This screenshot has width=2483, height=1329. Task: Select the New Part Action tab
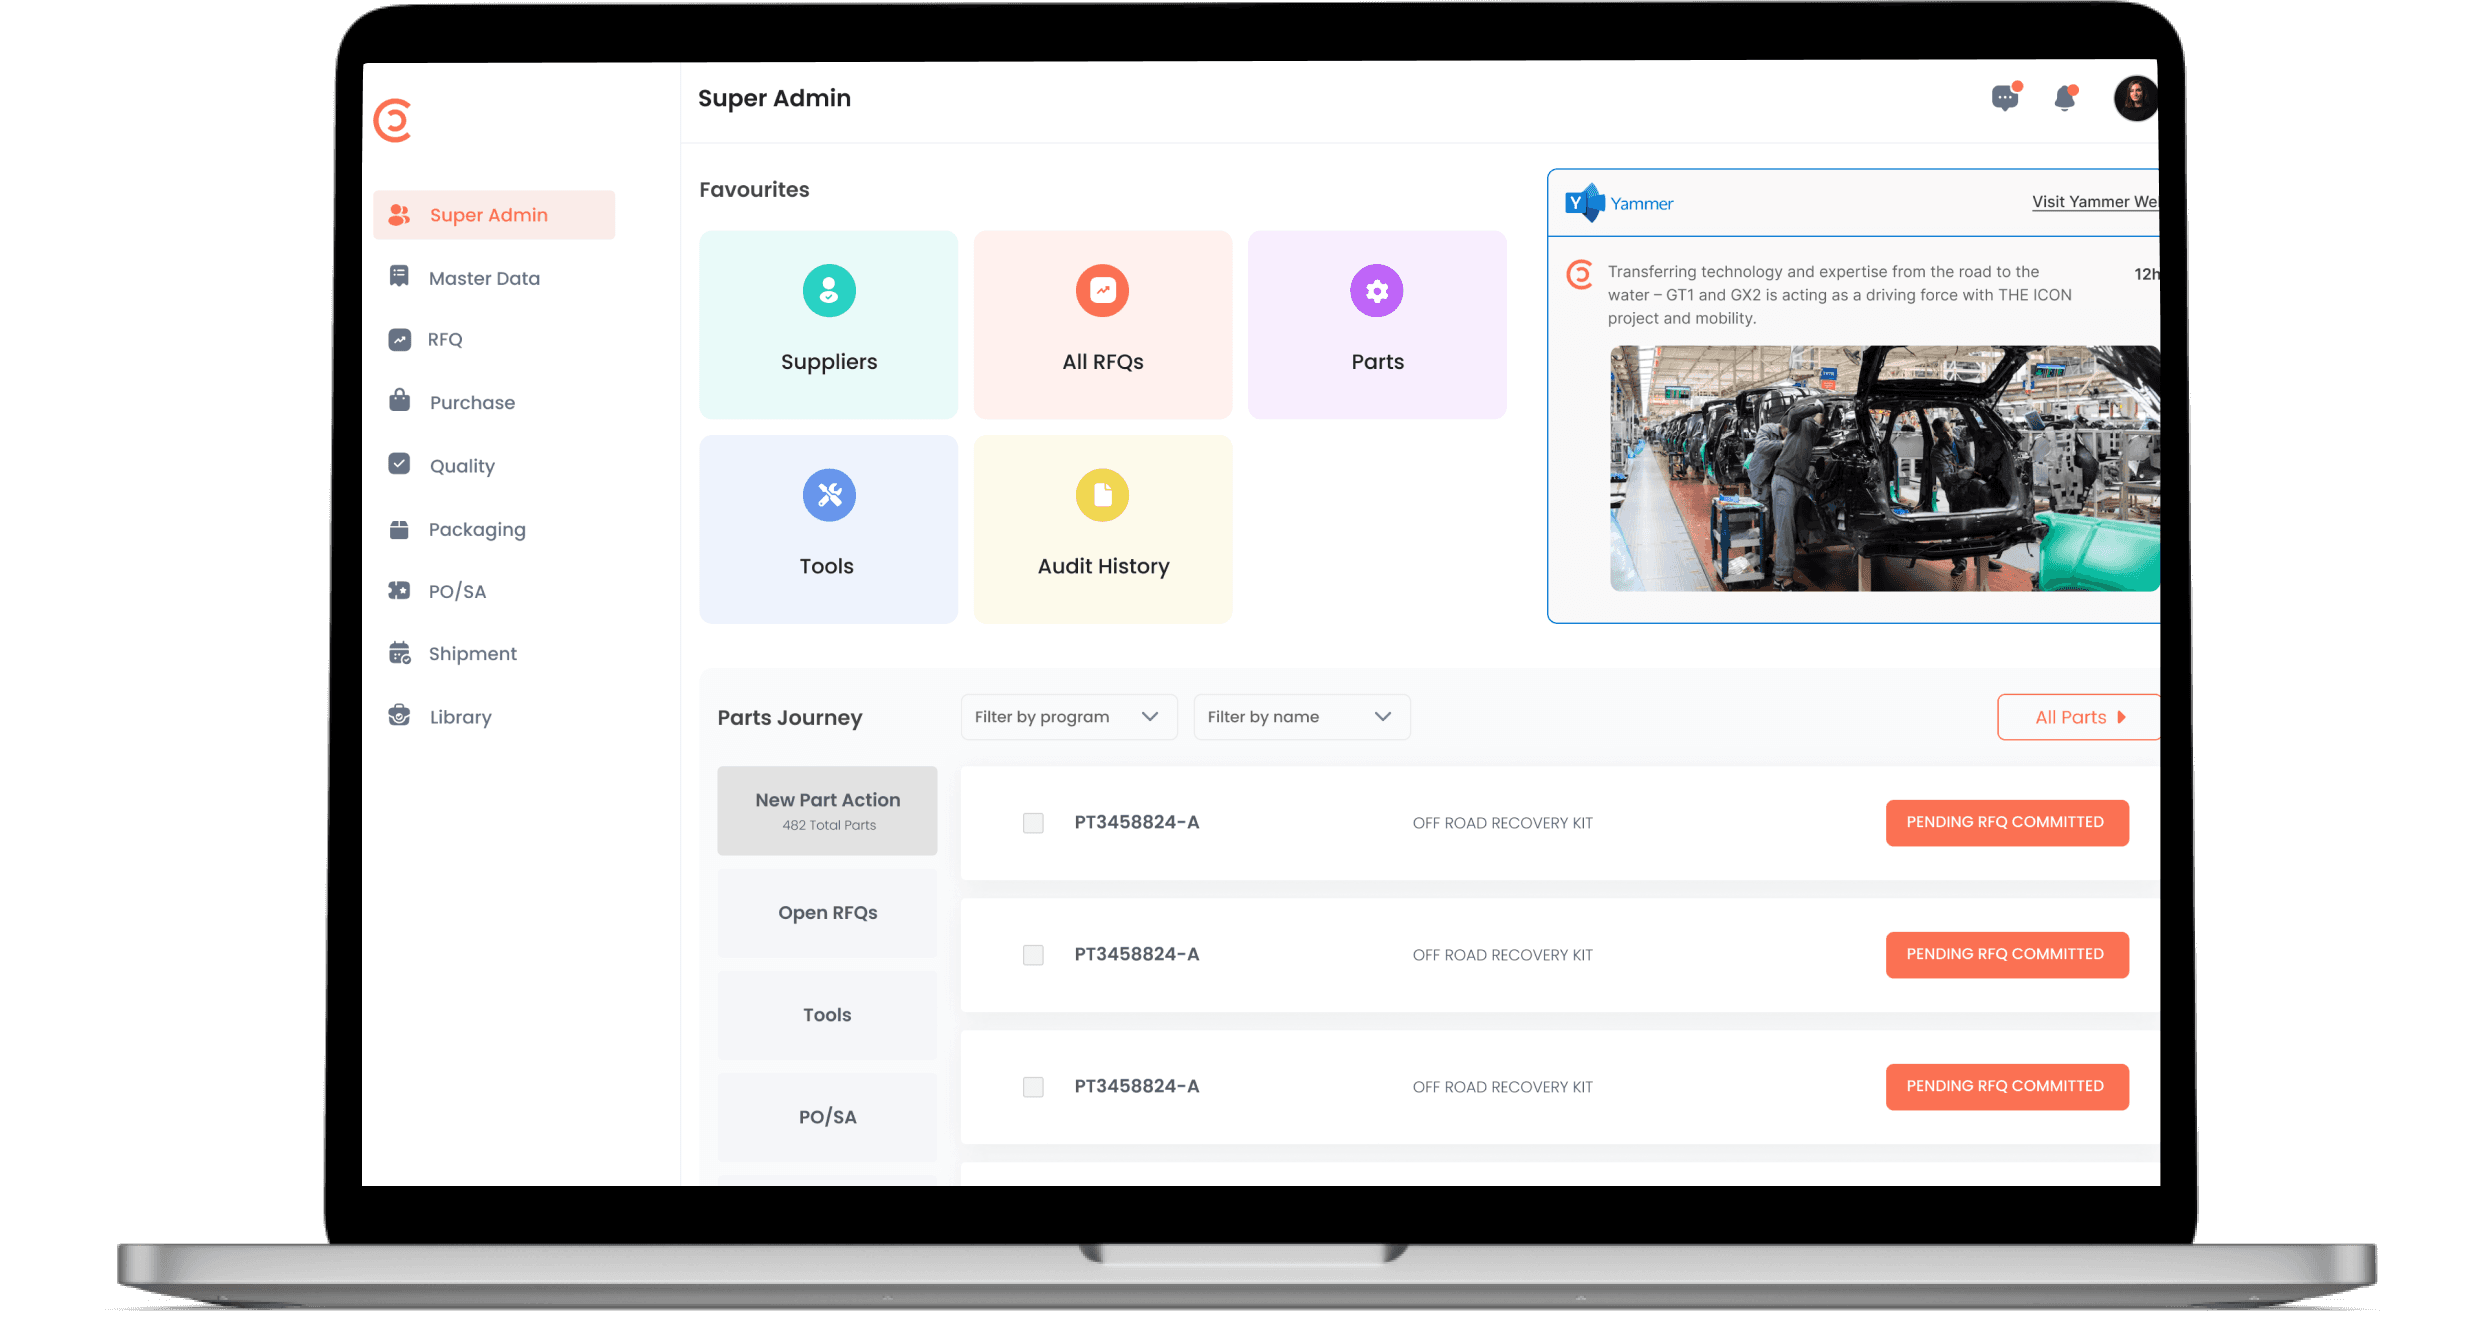pos(829,810)
